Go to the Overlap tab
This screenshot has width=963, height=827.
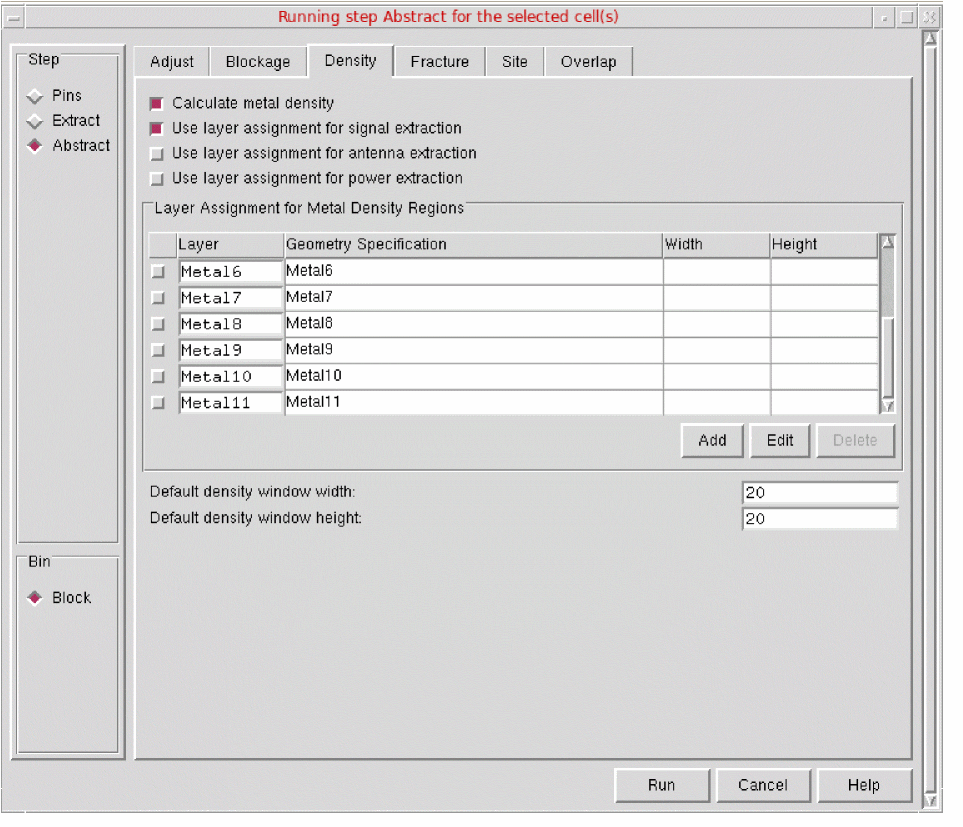[x=588, y=62]
